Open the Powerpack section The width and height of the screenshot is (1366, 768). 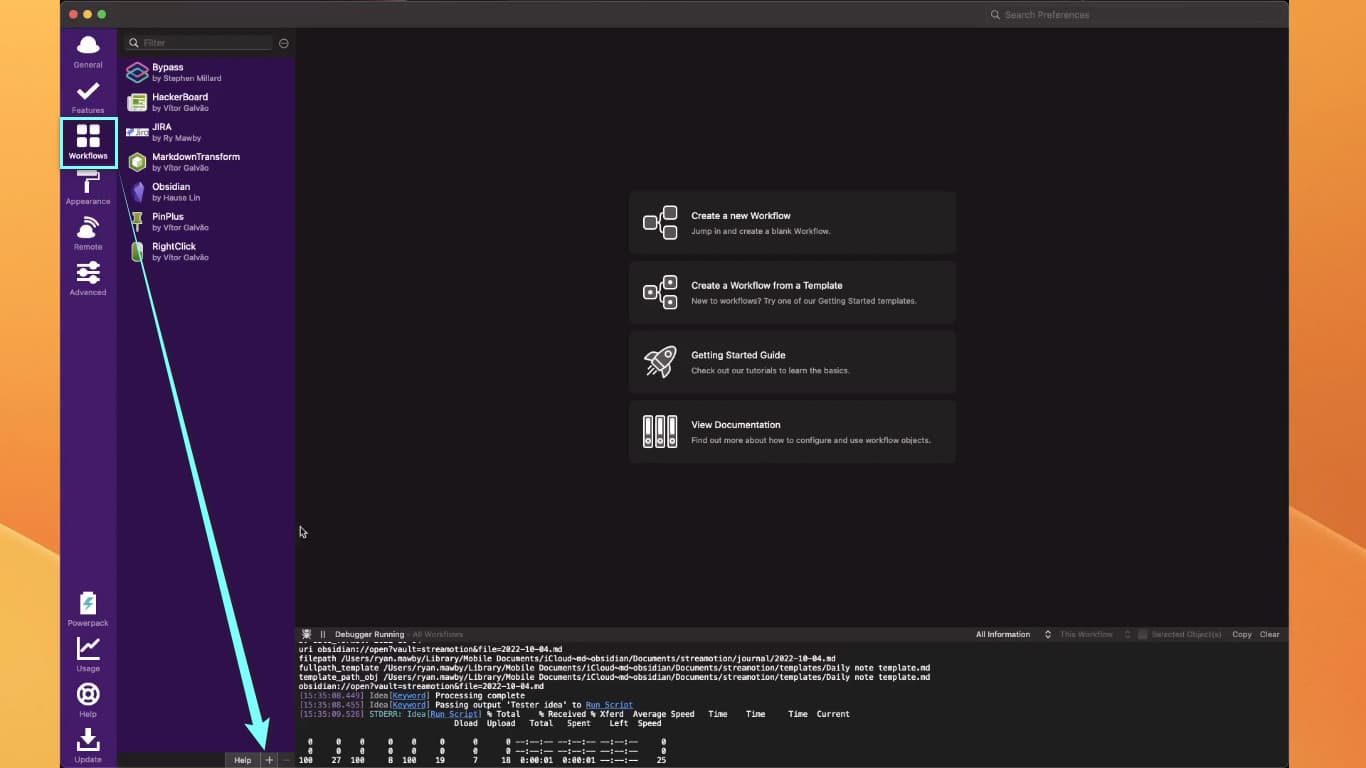click(88, 609)
